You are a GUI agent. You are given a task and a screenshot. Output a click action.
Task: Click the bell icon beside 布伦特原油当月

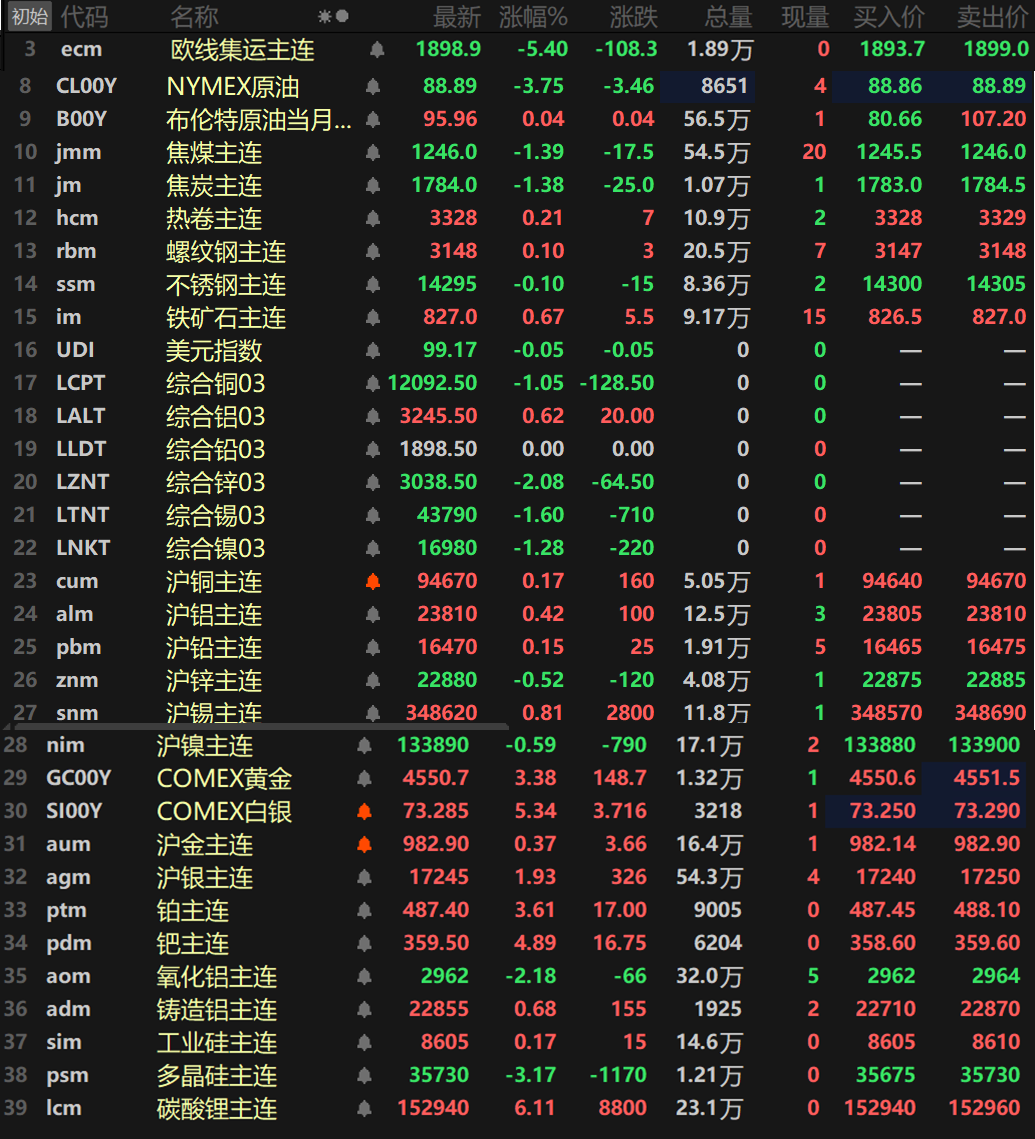pyautogui.click(x=372, y=118)
